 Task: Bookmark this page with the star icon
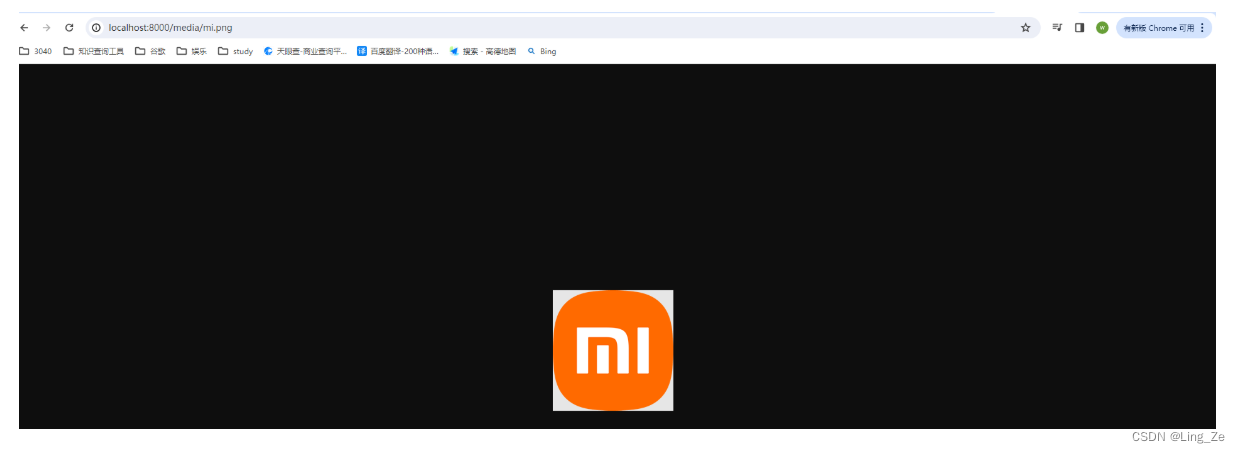1025,28
